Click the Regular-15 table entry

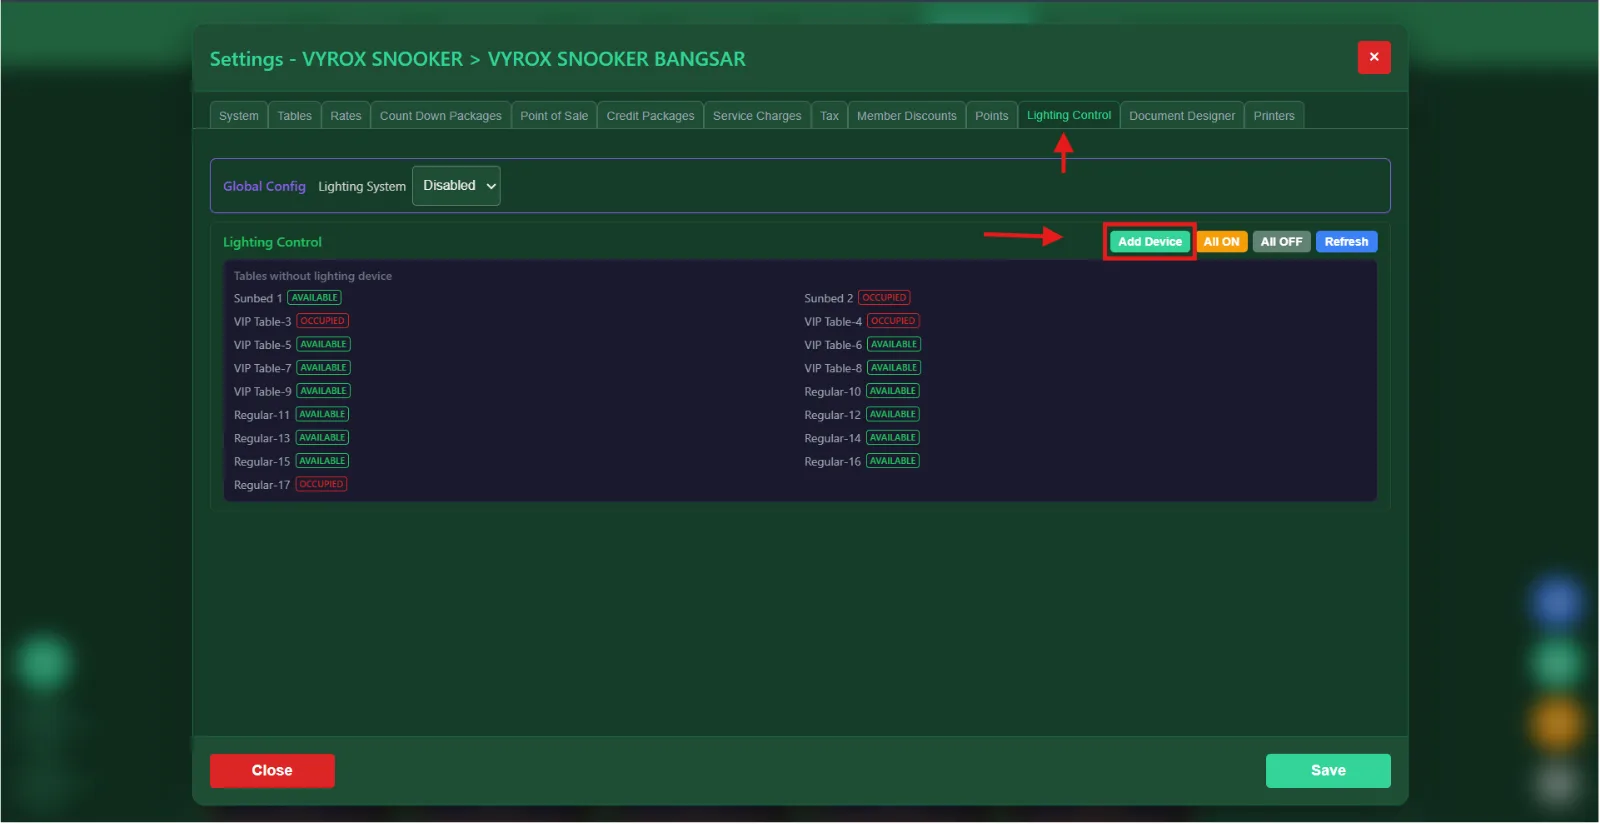(x=291, y=461)
